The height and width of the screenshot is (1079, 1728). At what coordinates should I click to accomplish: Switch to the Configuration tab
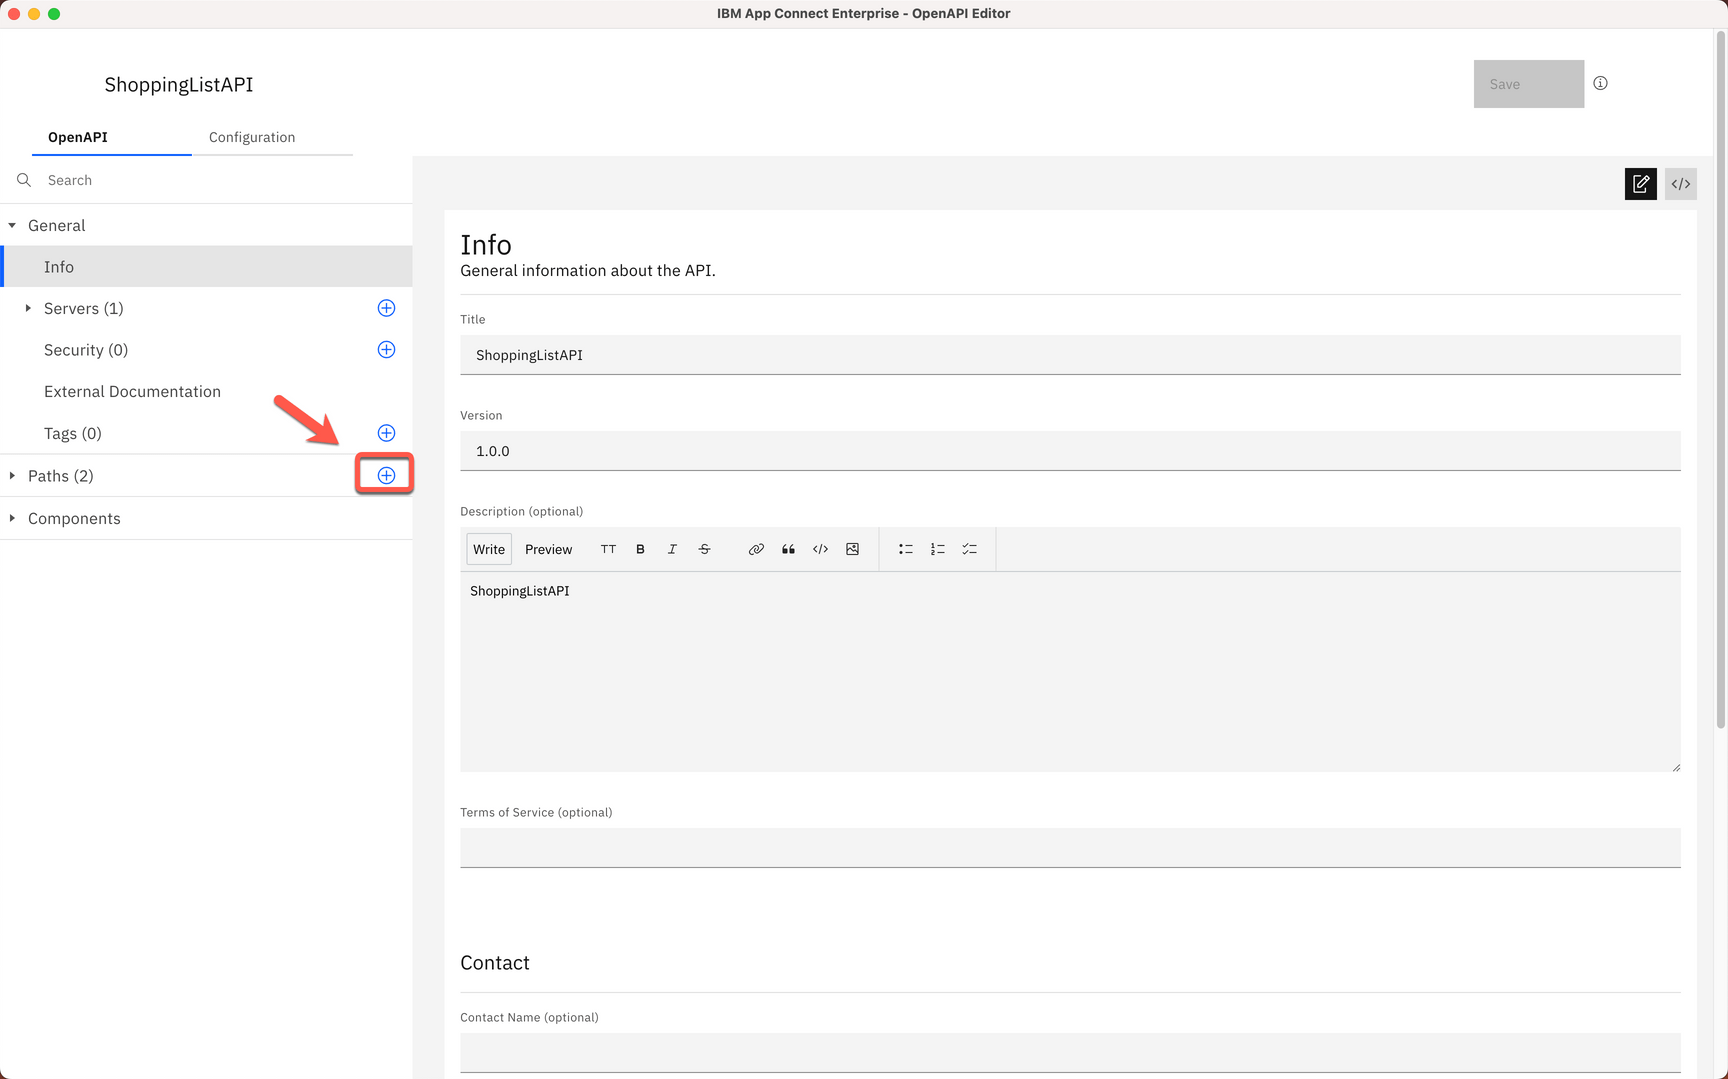pyautogui.click(x=251, y=137)
